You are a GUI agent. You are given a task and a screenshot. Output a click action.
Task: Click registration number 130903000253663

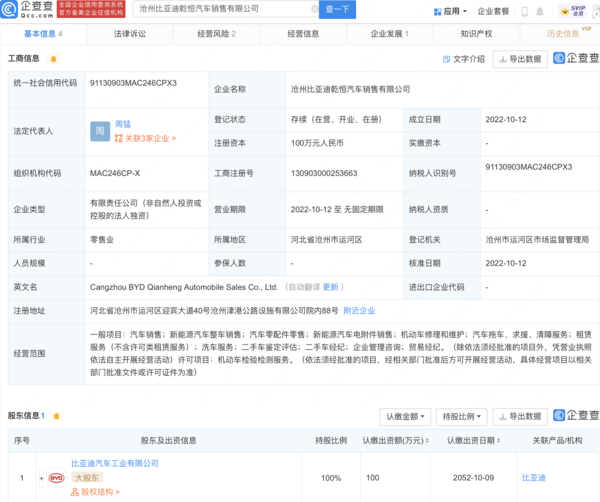coord(324,173)
